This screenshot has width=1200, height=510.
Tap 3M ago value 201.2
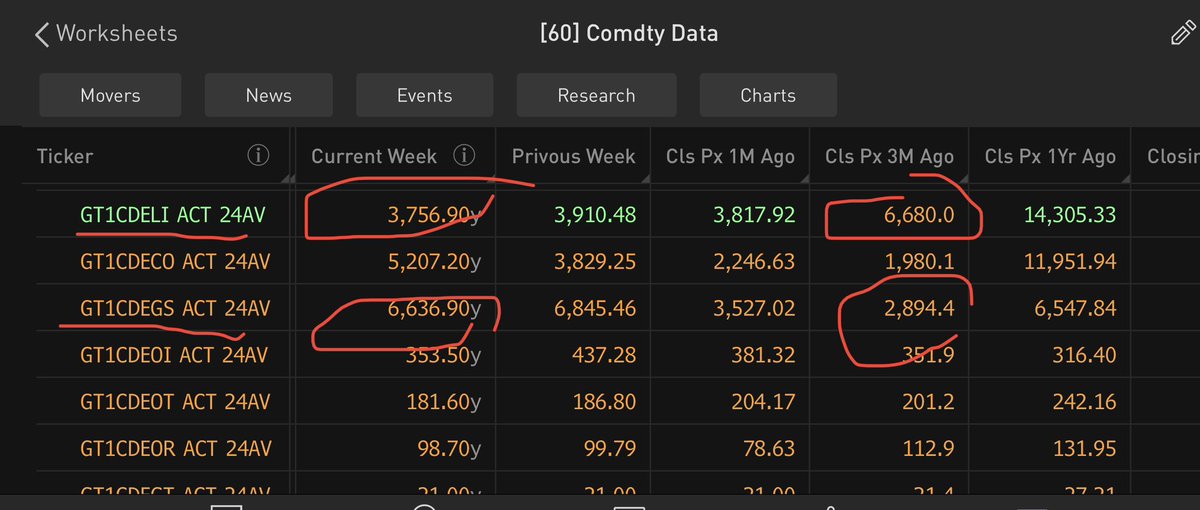[930, 403]
